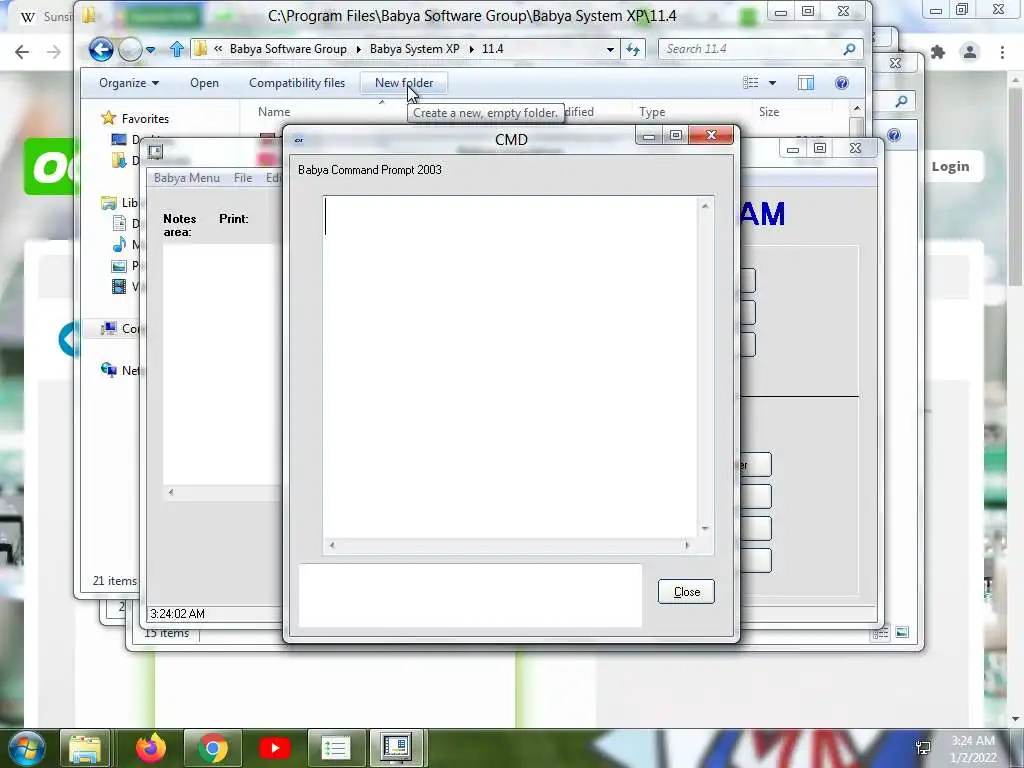This screenshot has width=1024, height=768.
Task: Click scroll left arrow in Notes area
Action: (x=171, y=492)
